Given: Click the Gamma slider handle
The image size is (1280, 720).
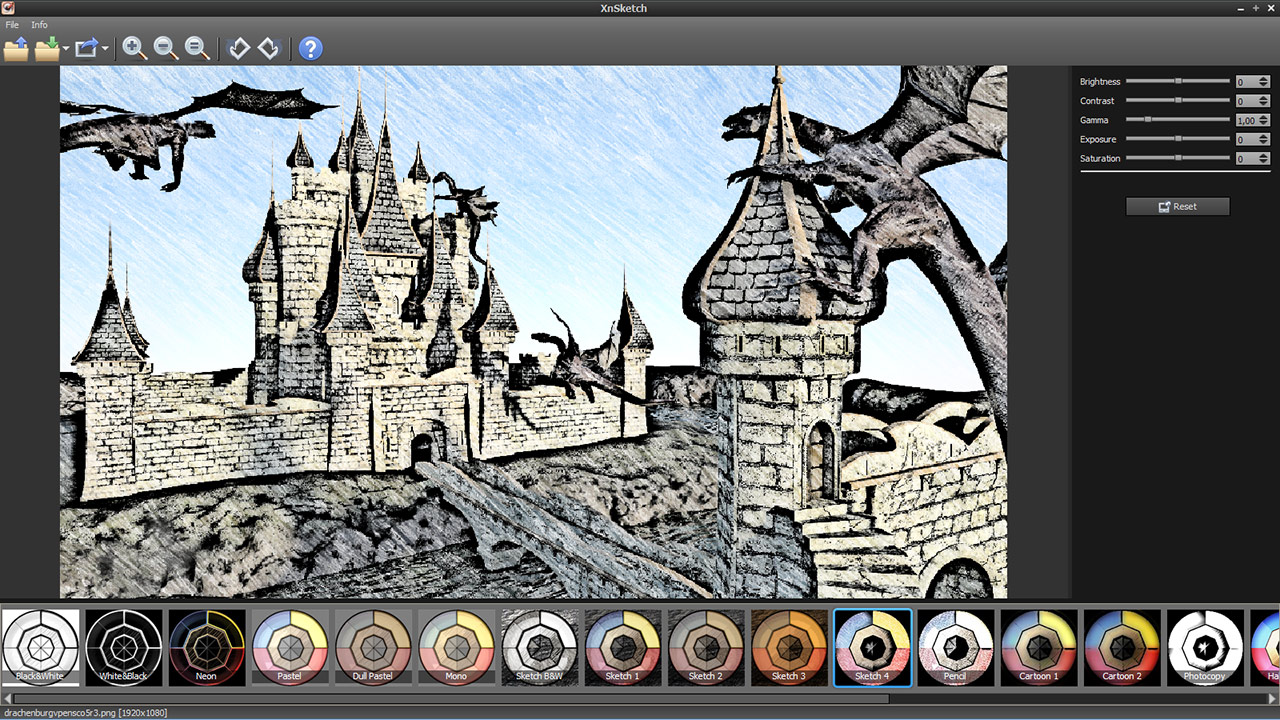Looking at the screenshot, I should click(x=1148, y=119).
